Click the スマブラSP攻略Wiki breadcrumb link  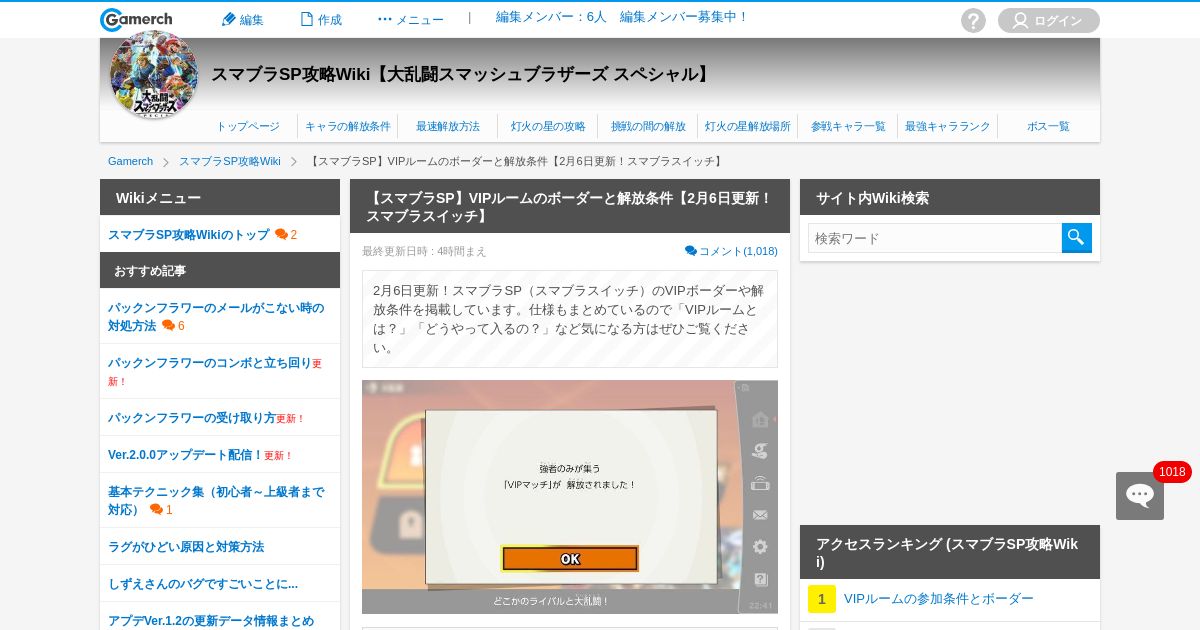click(230, 161)
